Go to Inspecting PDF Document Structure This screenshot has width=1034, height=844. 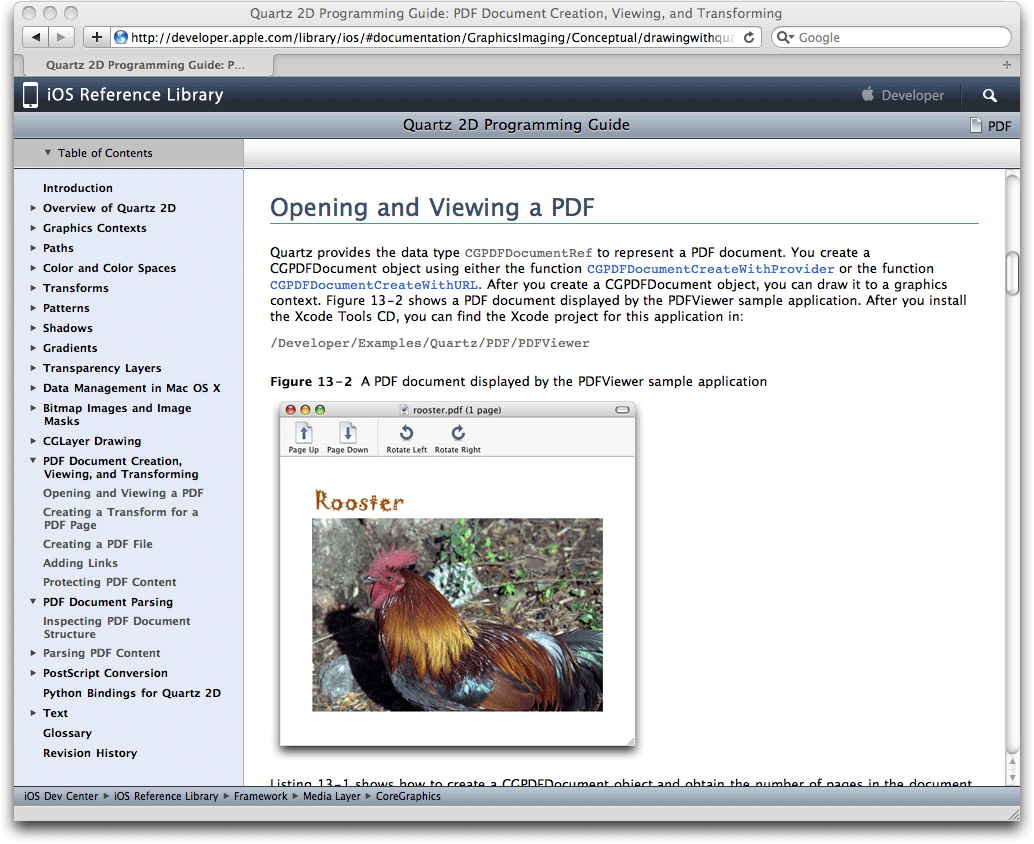pos(117,627)
